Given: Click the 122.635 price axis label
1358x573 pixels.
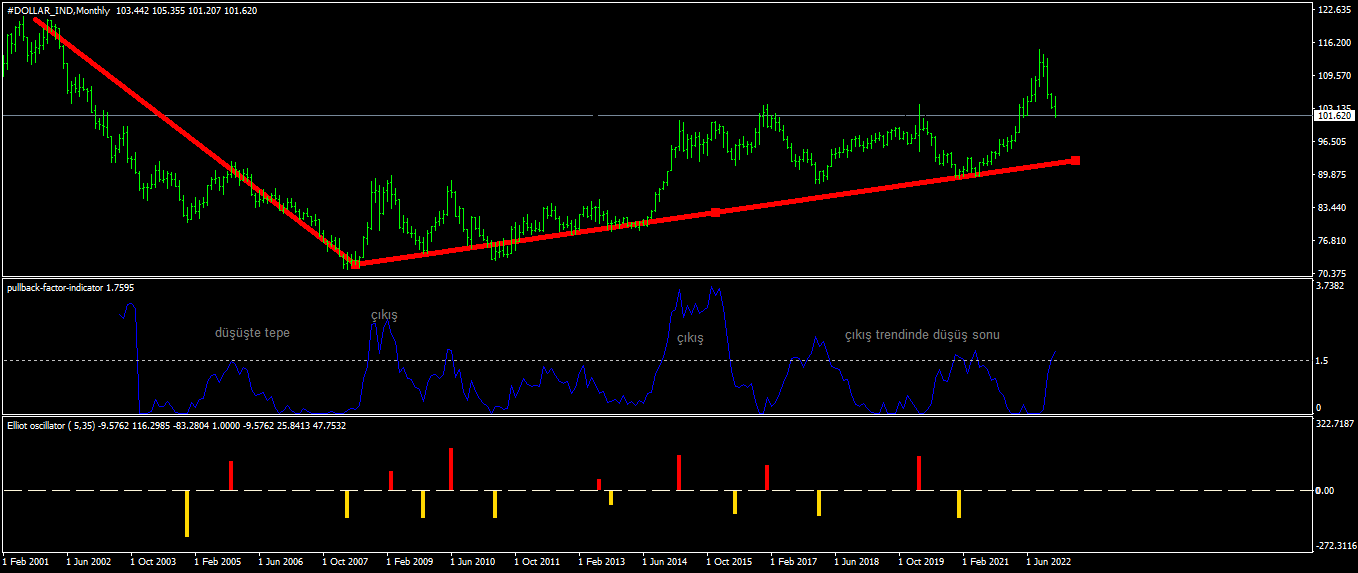Looking at the screenshot, I should pyautogui.click(x=1335, y=10).
